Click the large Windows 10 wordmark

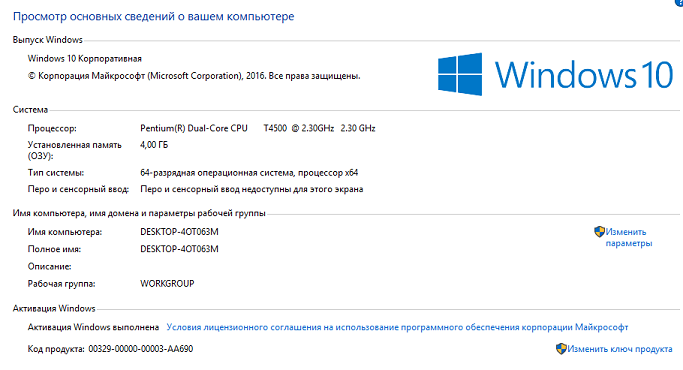click(584, 75)
